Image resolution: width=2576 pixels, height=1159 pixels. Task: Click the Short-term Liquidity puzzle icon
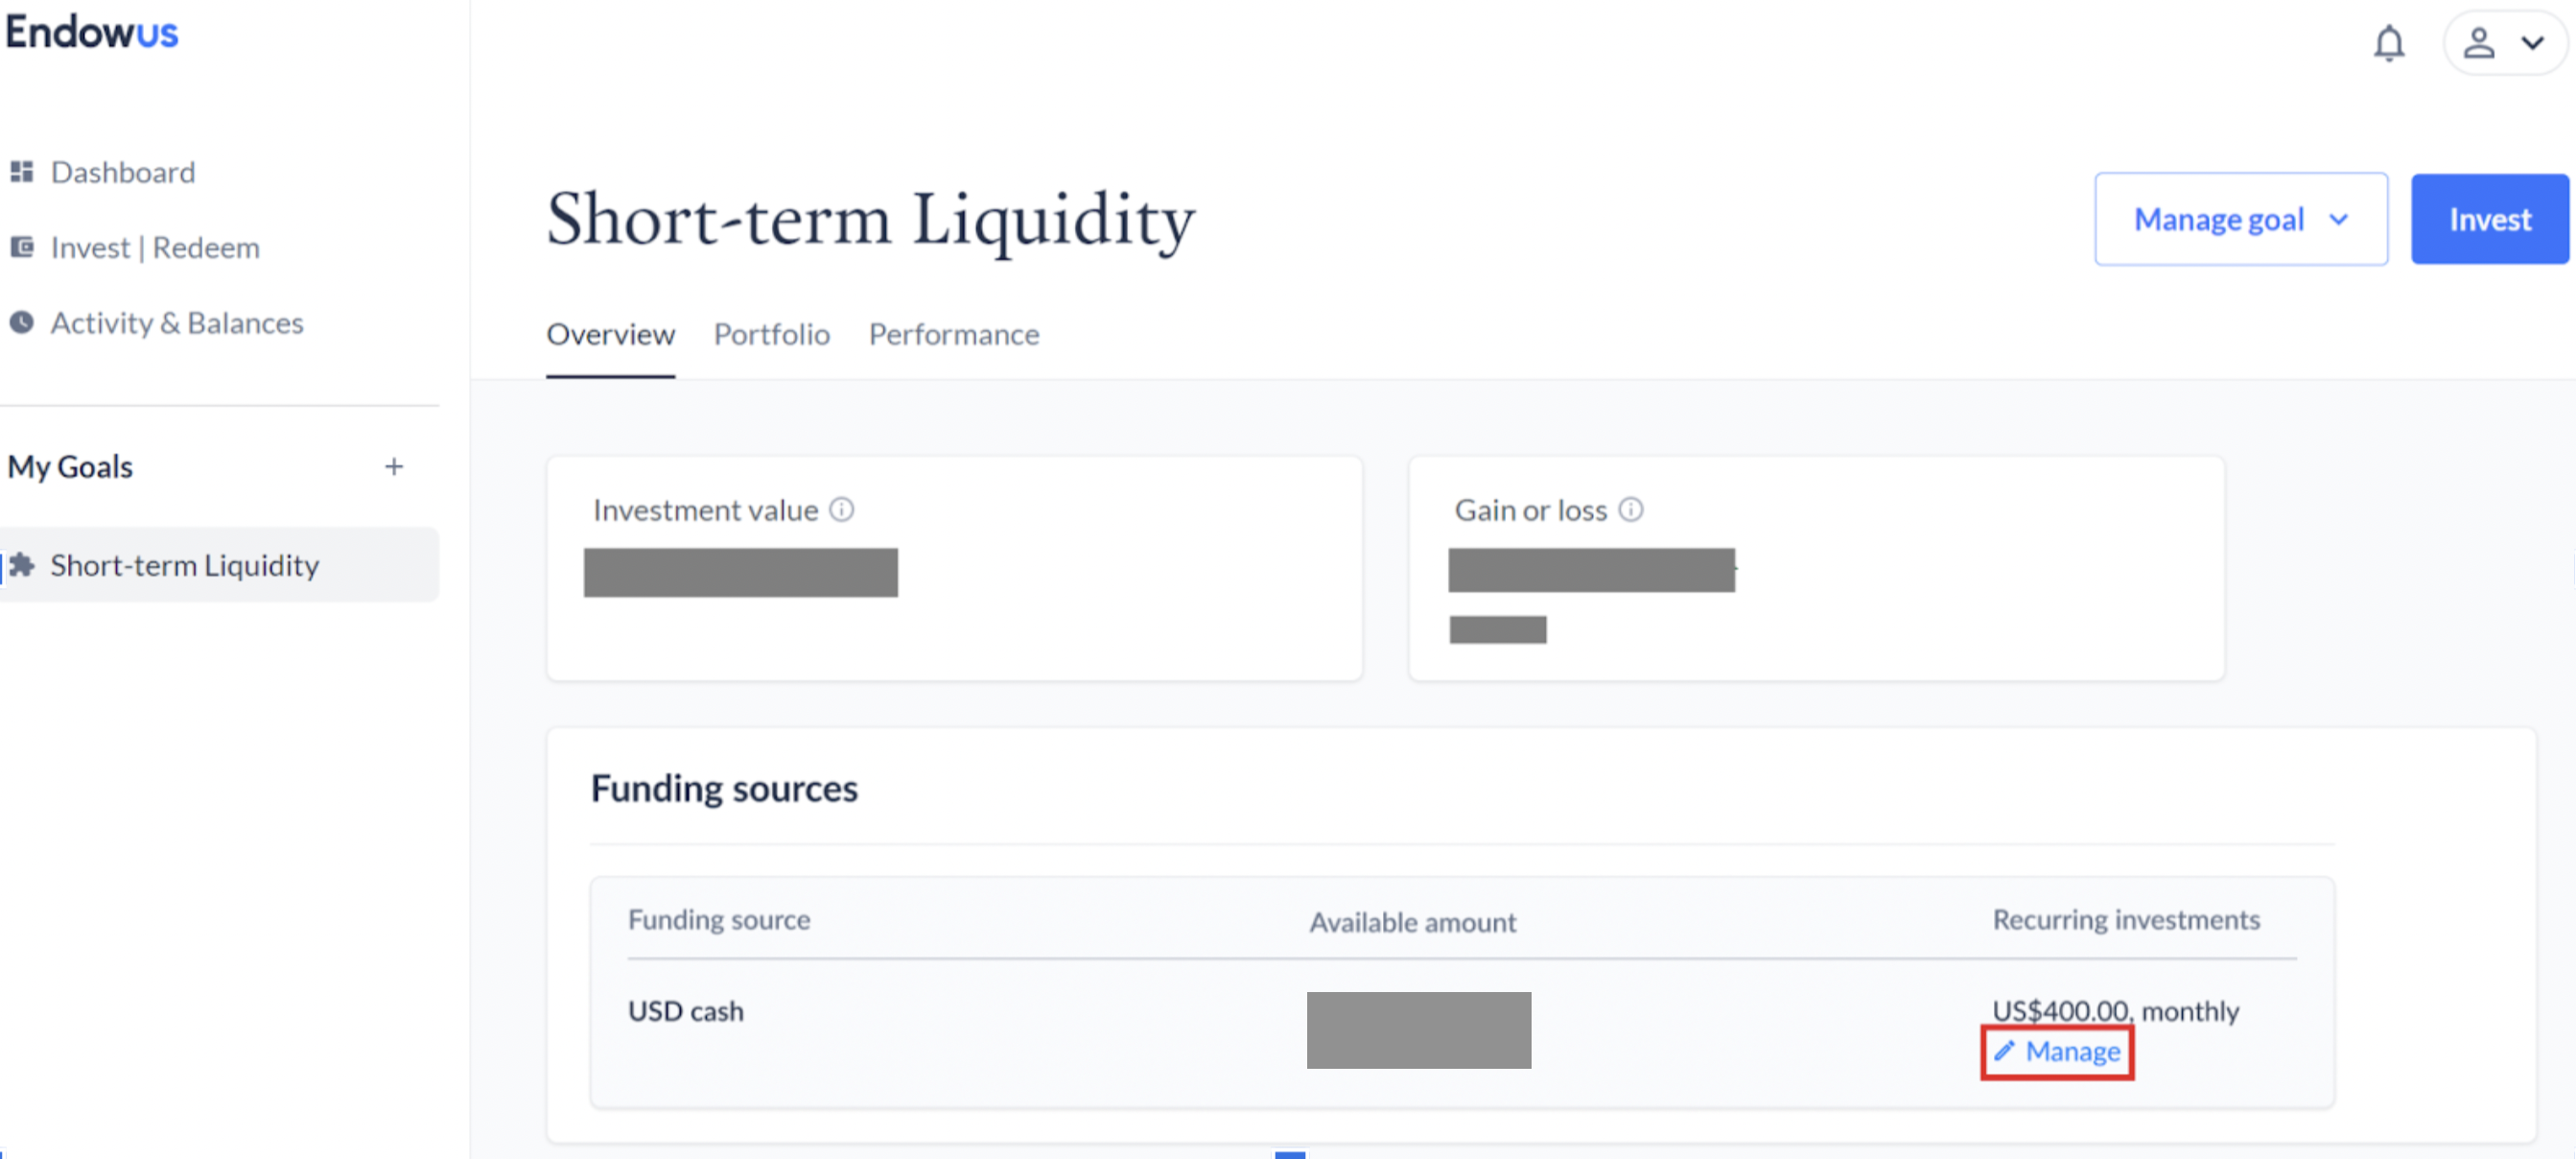pyautogui.click(x=22, y=565)
